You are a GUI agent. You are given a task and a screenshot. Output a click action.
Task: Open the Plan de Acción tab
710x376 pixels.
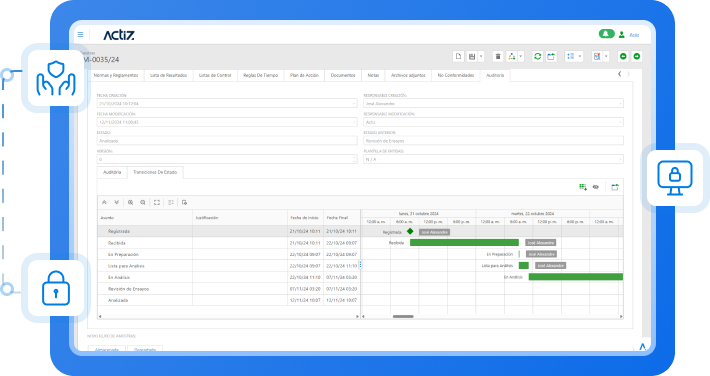(304, 75)
